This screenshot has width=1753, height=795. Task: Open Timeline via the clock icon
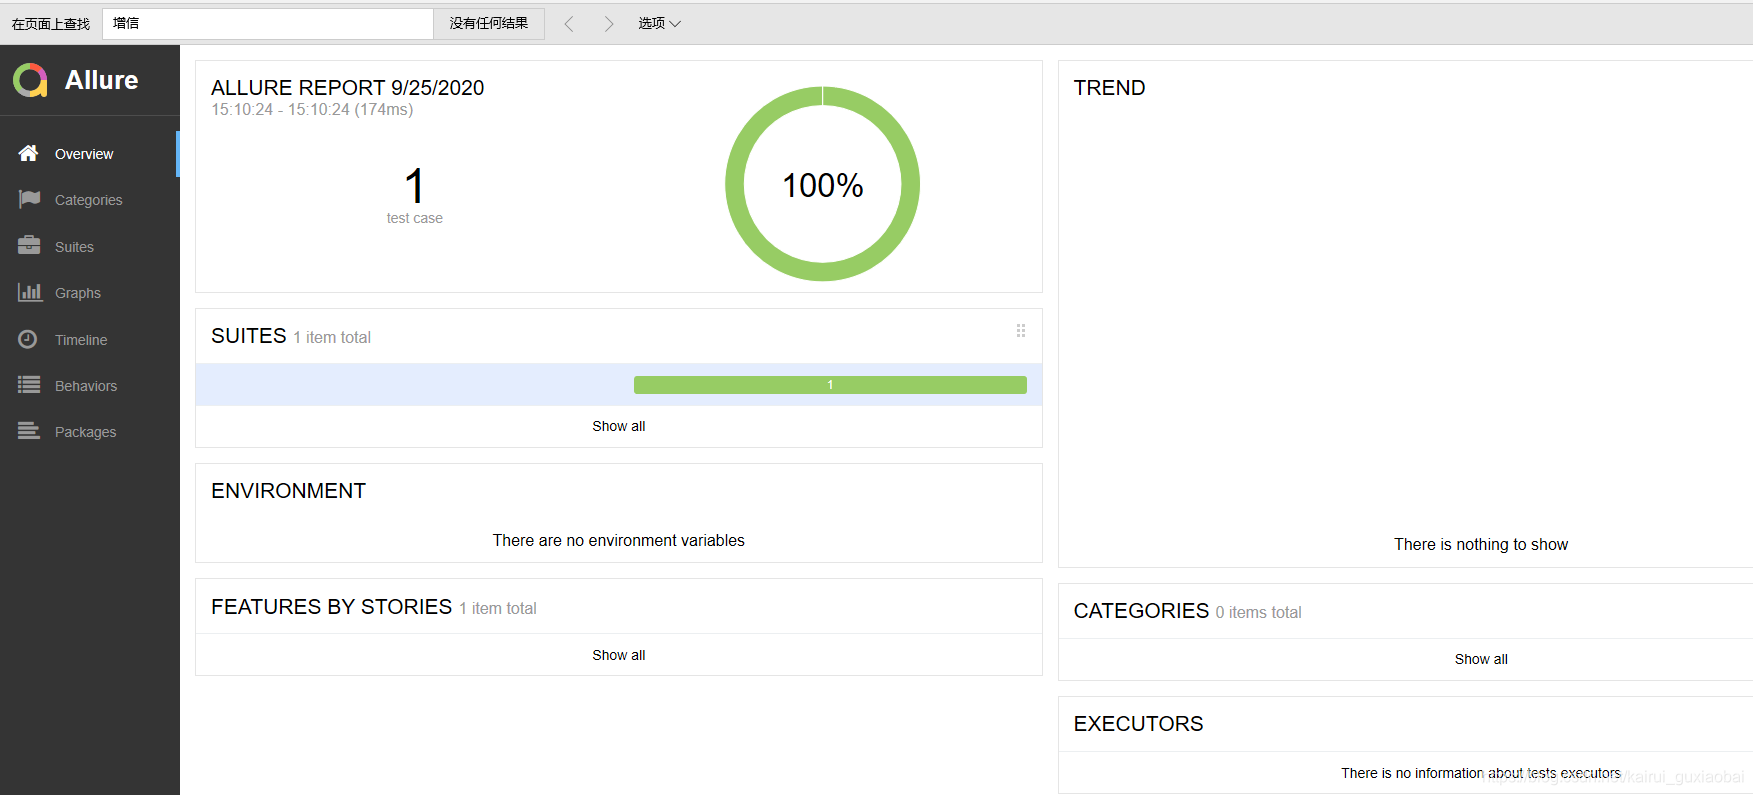(28, 339)
